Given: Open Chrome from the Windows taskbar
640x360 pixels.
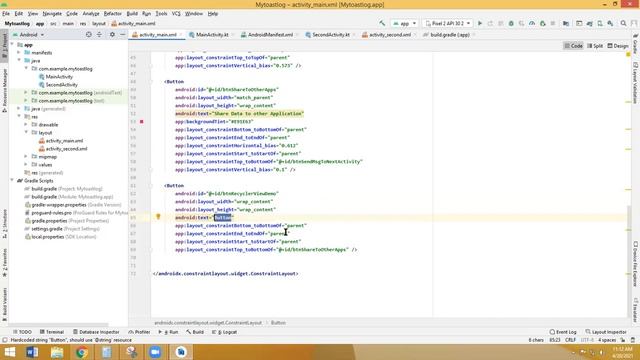Looking at the screenshot, I should tap(82, 352).
